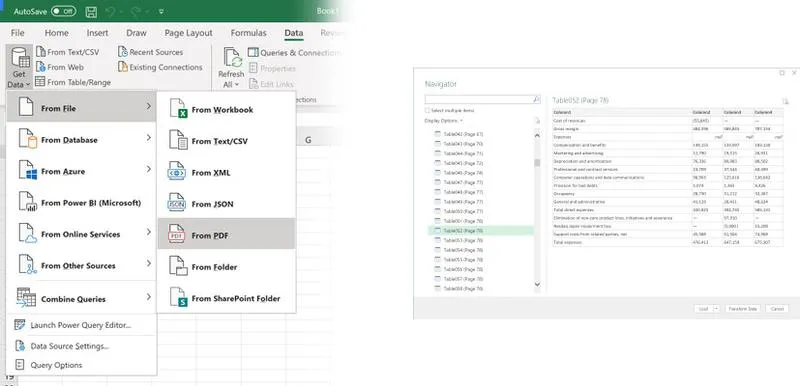Choose From Folder in submenu

(226, 267)
